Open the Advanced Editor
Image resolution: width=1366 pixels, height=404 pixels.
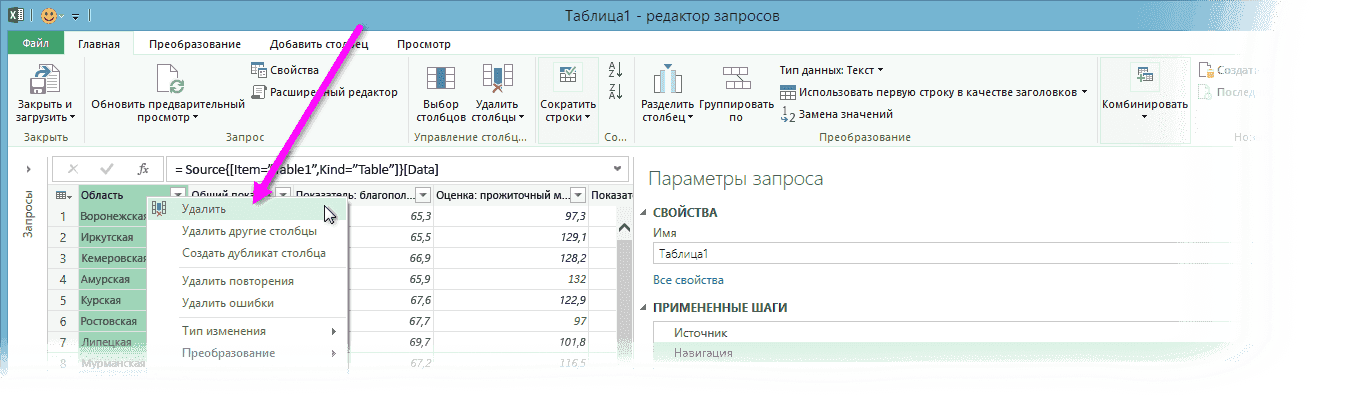pyautogui.click(x=324, y=92)
